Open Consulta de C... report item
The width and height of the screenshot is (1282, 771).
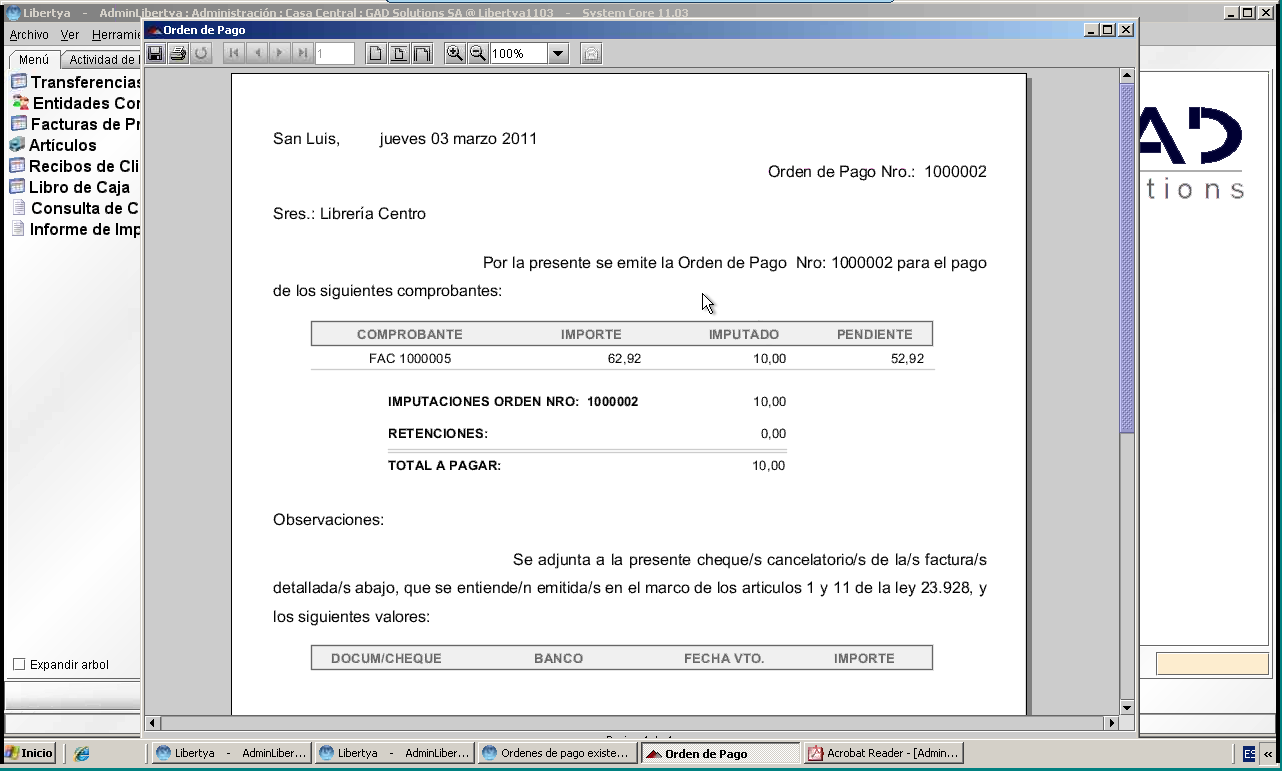click(x=76, y=208)
